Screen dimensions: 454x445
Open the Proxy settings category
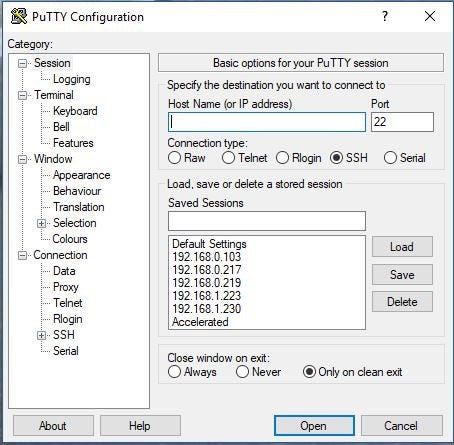pos(66,287)
